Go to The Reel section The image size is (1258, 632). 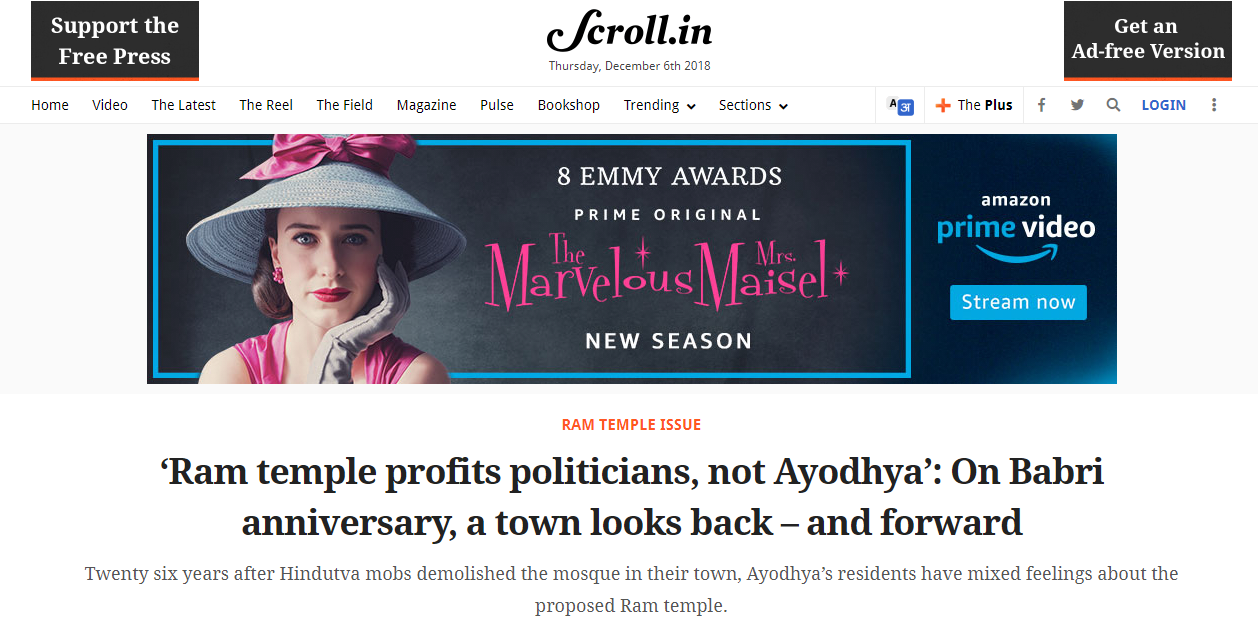[266, 105]
